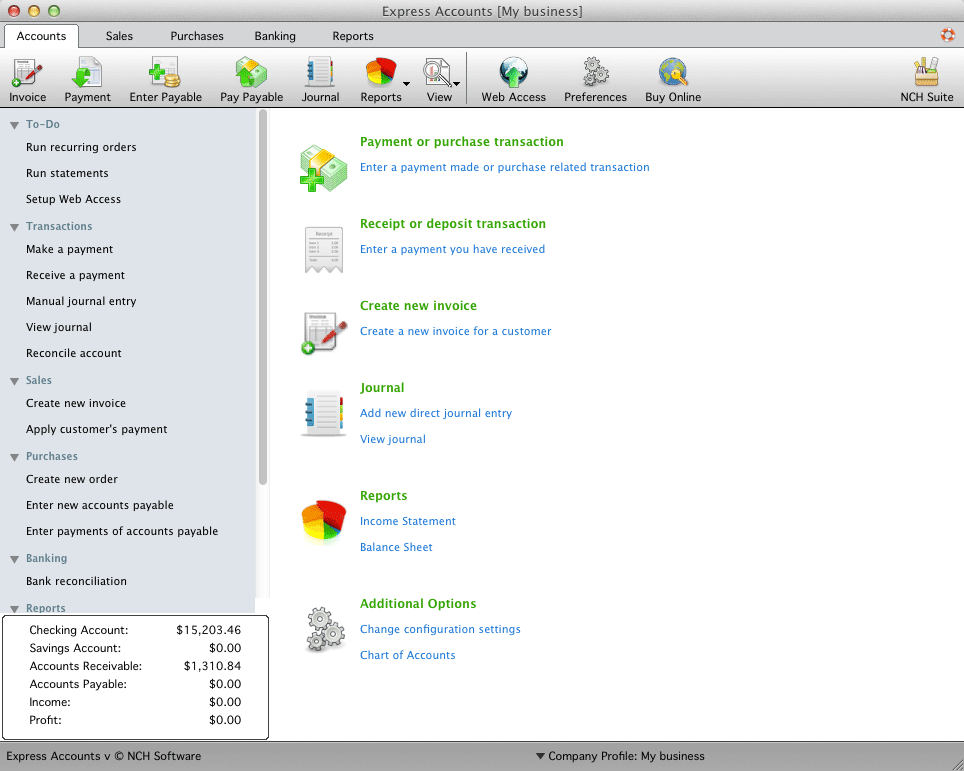Click the notebook icon beside Journal section

point(323,413)
